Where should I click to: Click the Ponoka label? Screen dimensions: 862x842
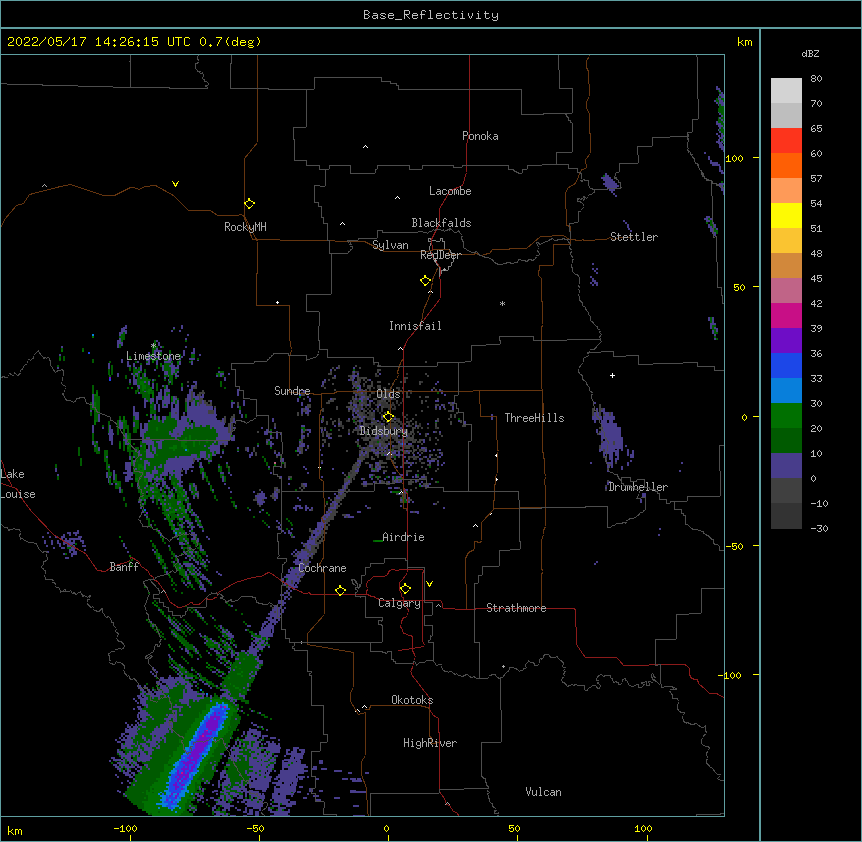(x=480, y=136)
